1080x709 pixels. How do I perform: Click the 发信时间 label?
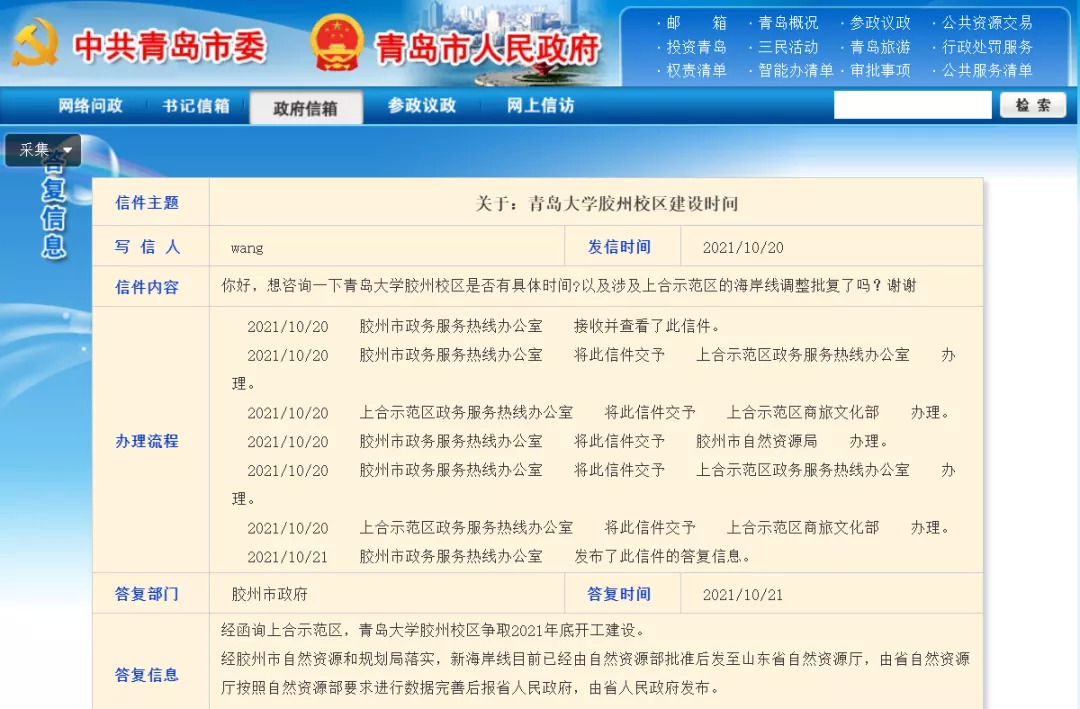tap(619, 247)
